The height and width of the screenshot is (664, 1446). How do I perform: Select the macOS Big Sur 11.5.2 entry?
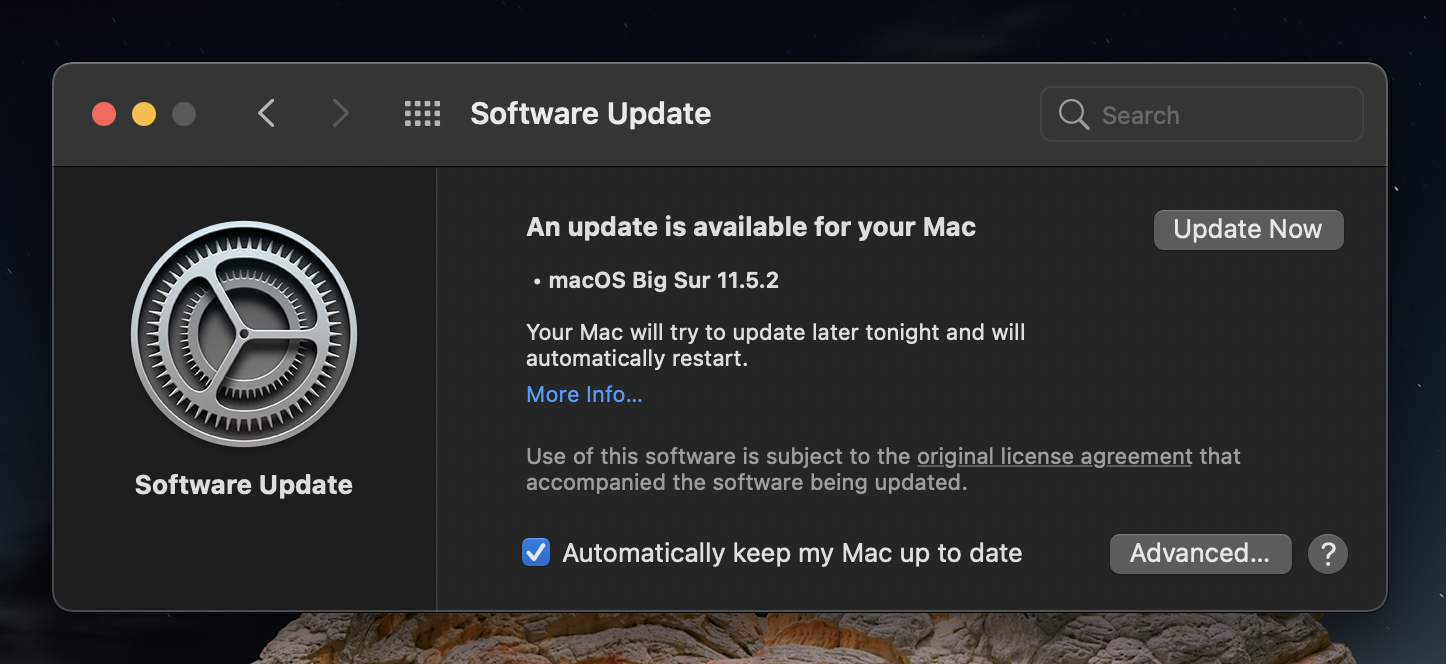click(x=663, y=281)
